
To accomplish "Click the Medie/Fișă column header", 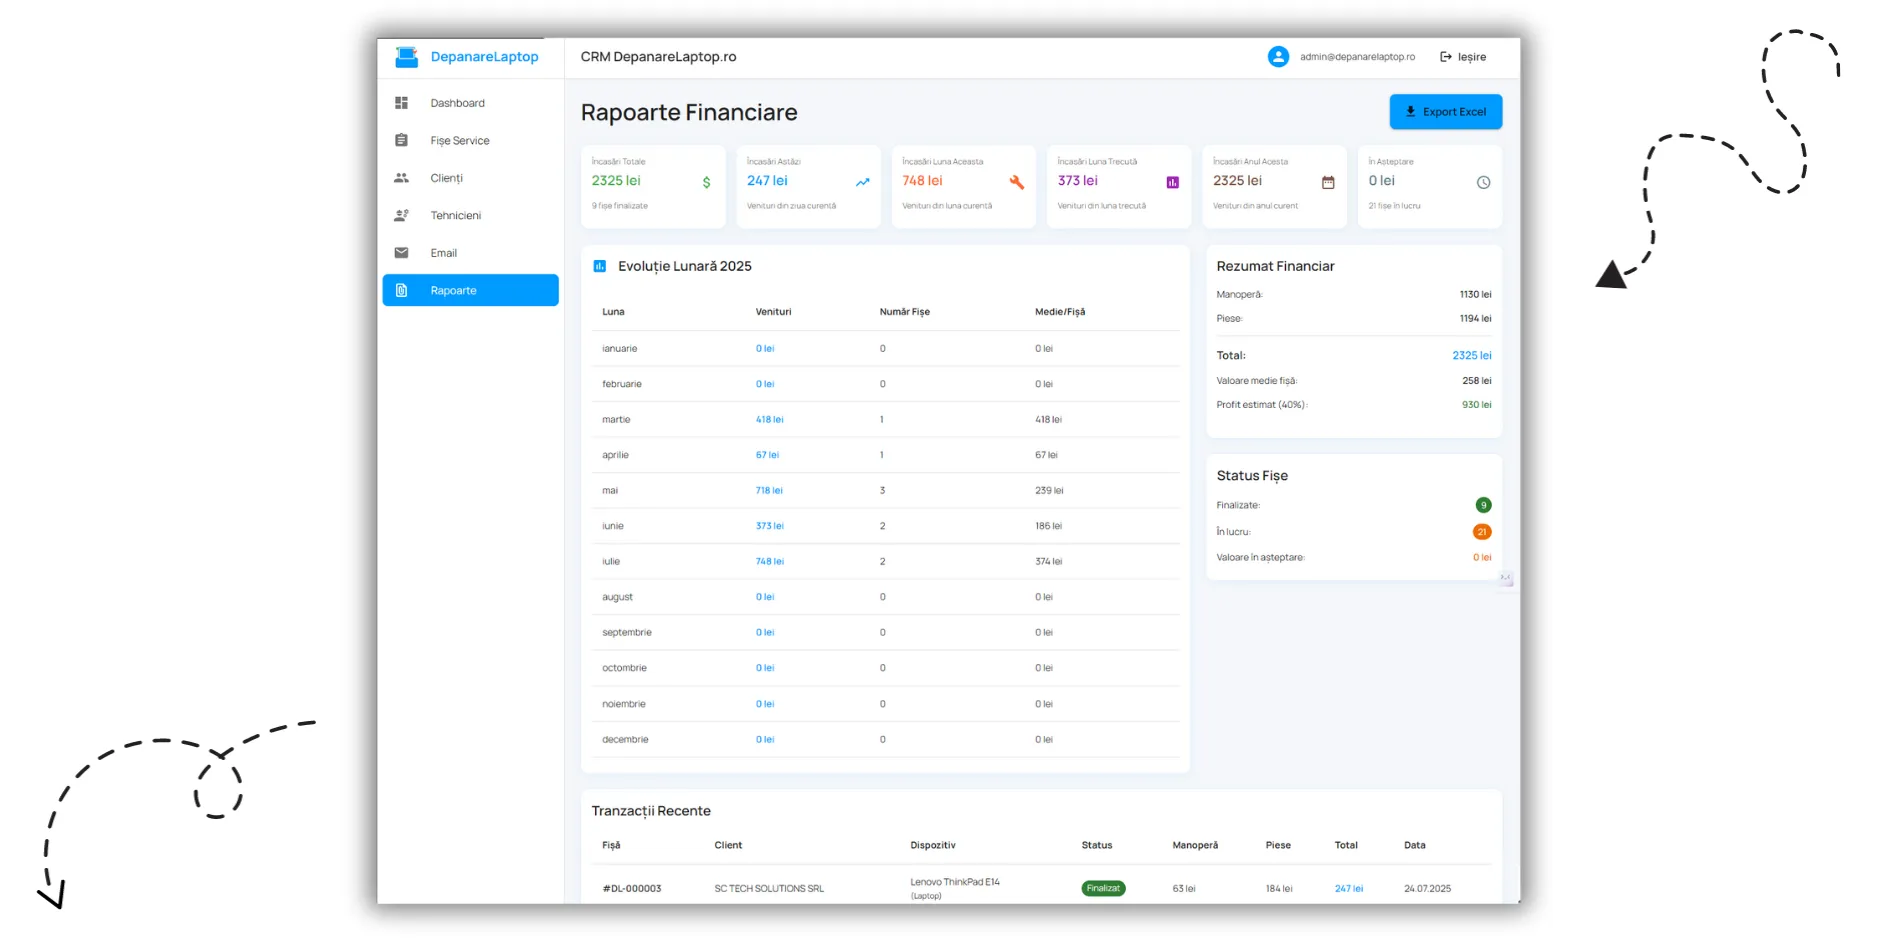I will pyautogui.click(x=1059, y=312).
